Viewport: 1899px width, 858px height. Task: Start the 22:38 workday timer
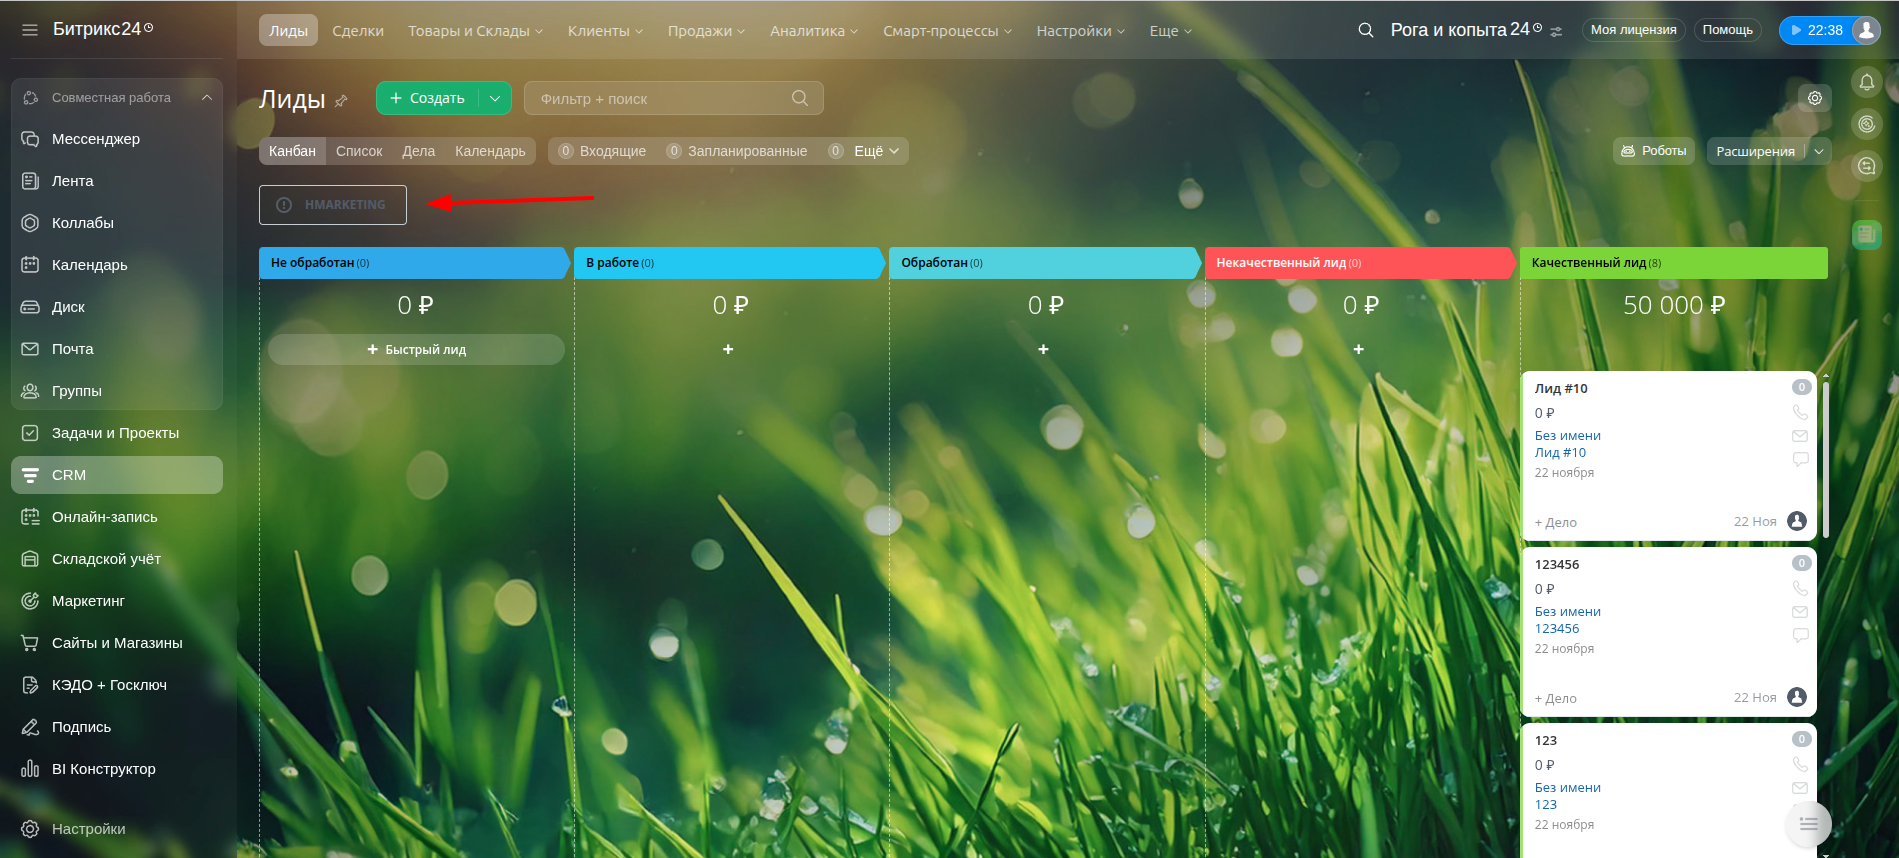point(1815,30)
